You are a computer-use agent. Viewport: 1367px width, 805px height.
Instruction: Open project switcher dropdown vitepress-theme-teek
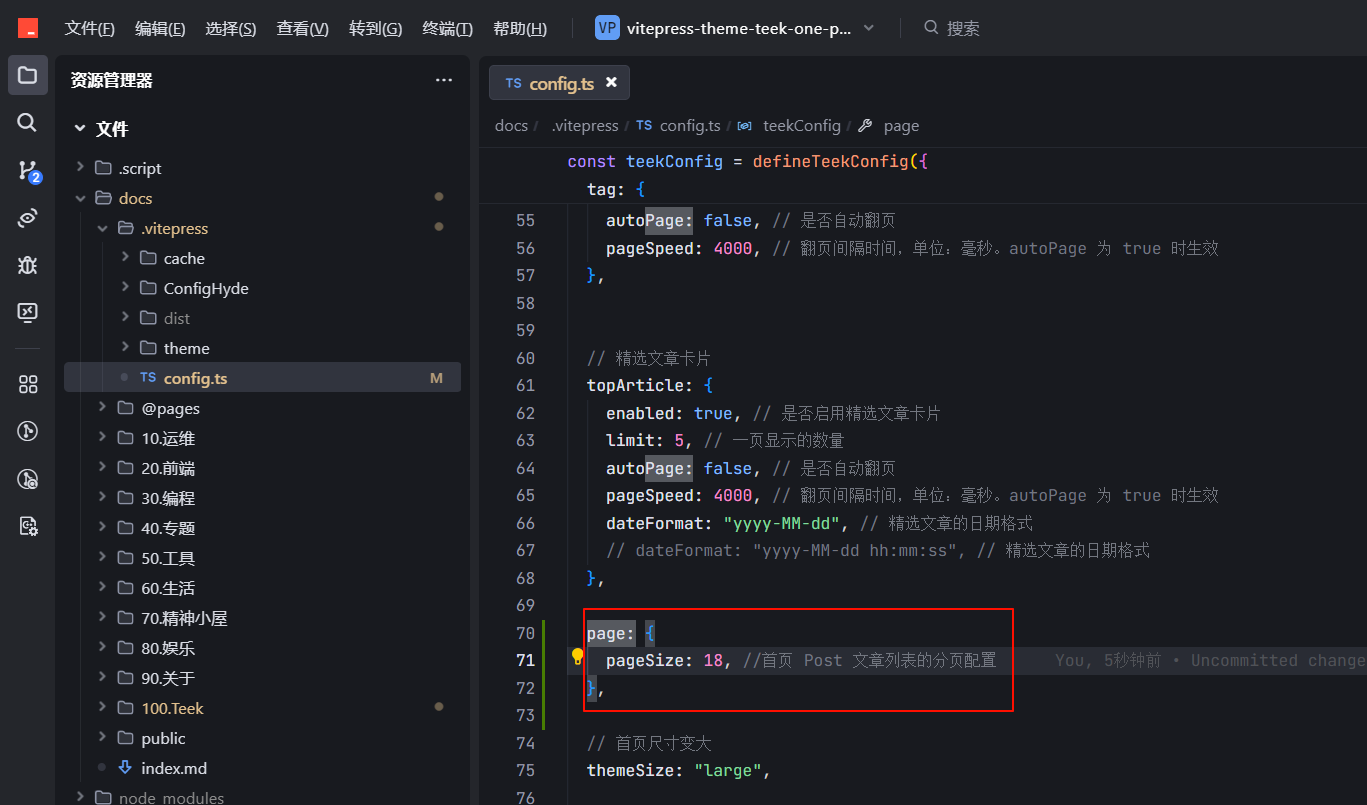pyautogui.click(x=735, y=28)
